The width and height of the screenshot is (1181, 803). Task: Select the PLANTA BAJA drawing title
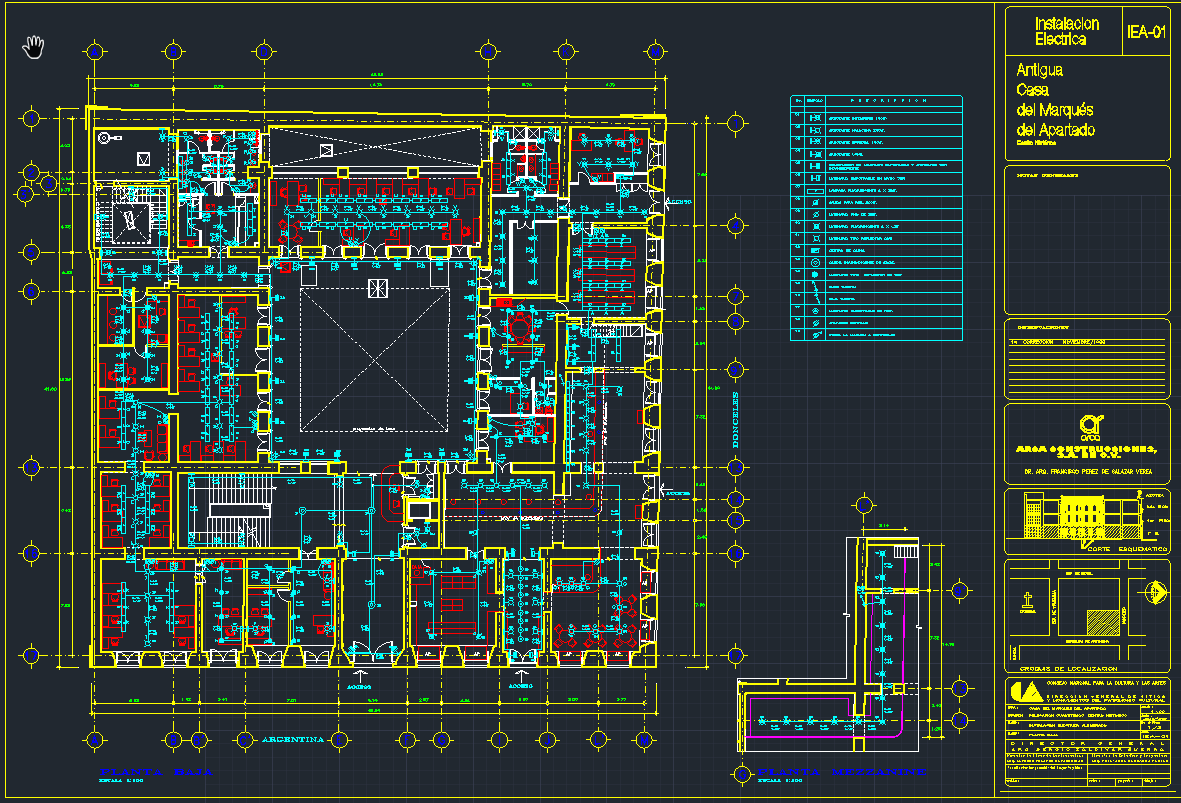[x=155, y=772]
